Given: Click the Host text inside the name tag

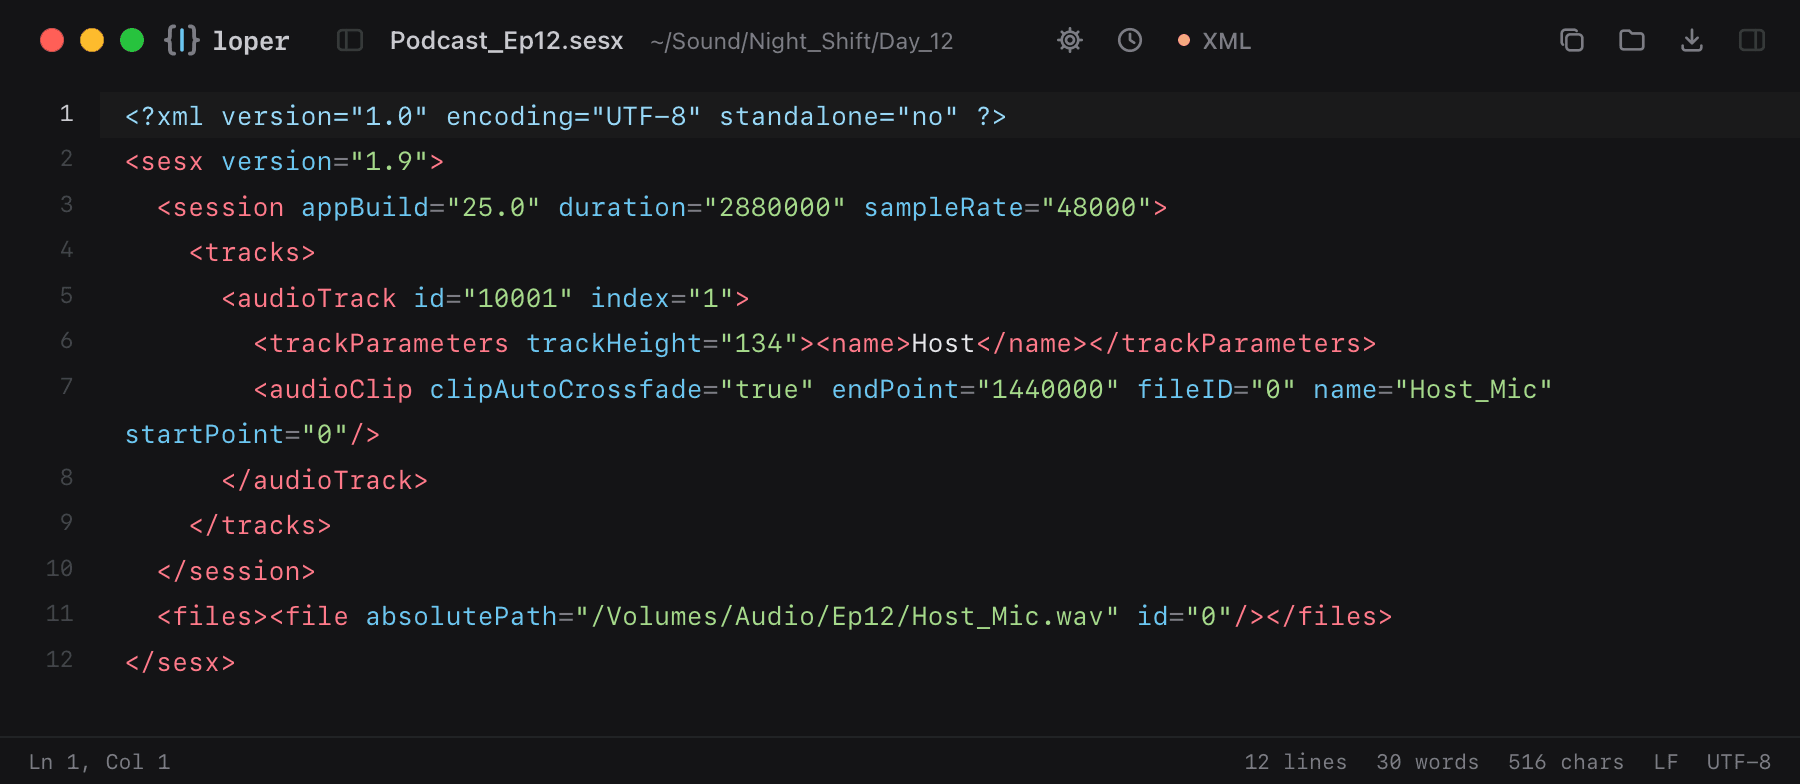Looking at the screenshot, I should [943, 344].
